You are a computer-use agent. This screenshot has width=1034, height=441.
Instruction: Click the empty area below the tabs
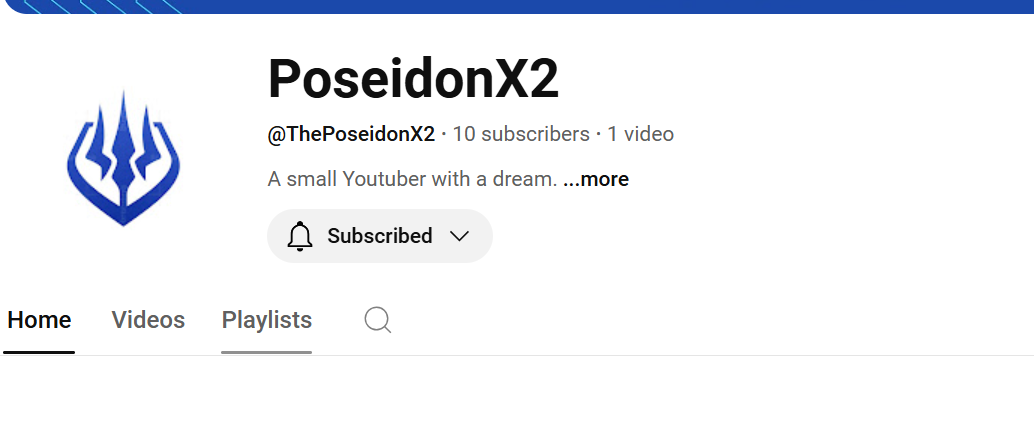coord(517,399)
